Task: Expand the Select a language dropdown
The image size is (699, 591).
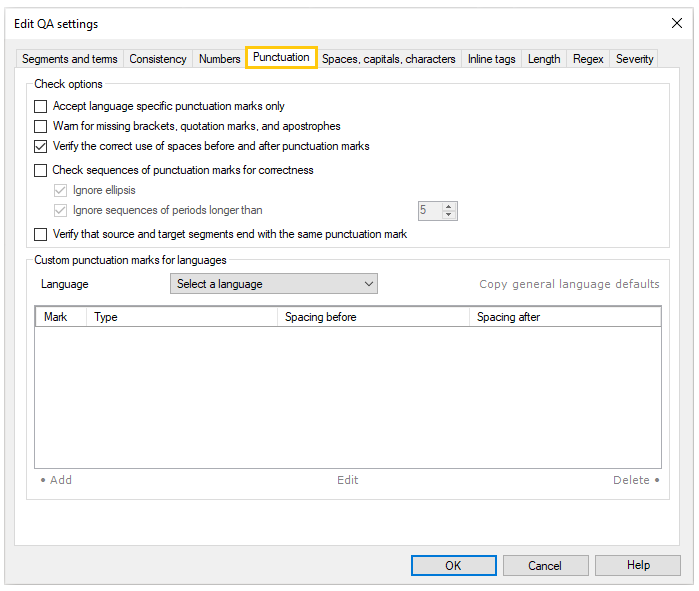Action: click(x=273, y=284)
